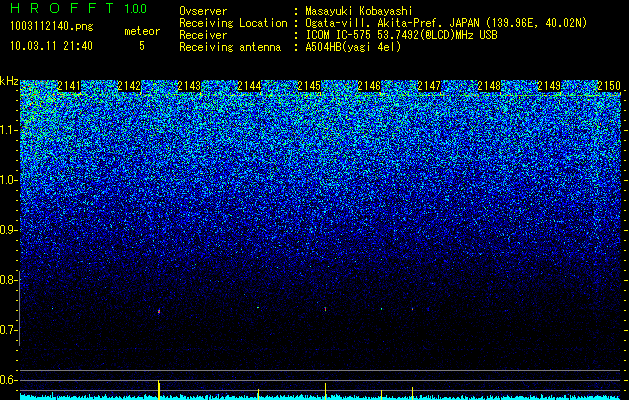Click the tallest yellow intensity spike after 2142
Viewport: 629px width, 400px height.
click(159, 390)
